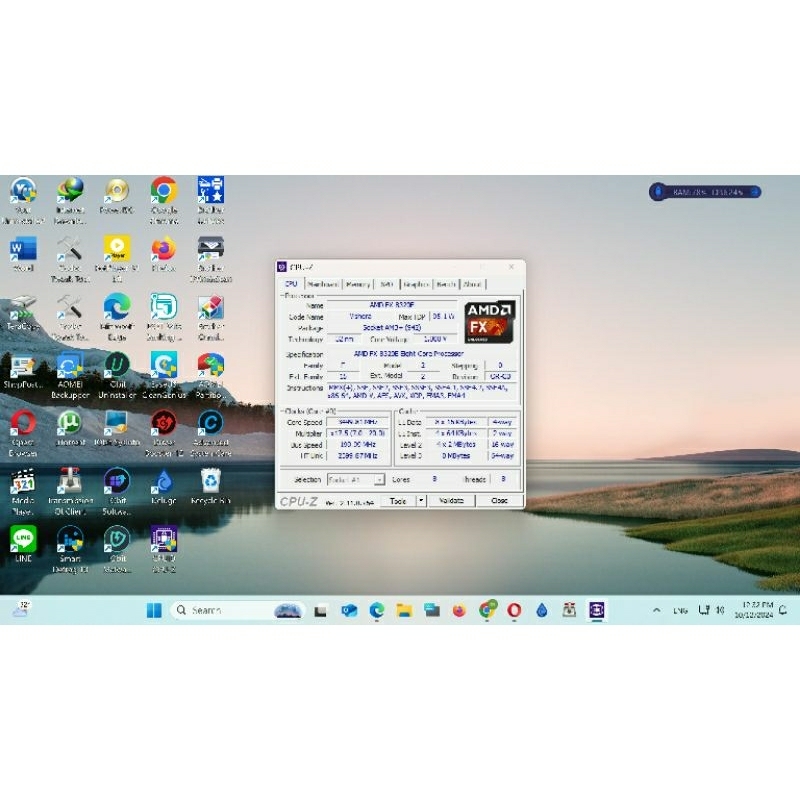Open the Google Chrome desktop shortcut
800x800 pixels.
click(x=164, y=190)
